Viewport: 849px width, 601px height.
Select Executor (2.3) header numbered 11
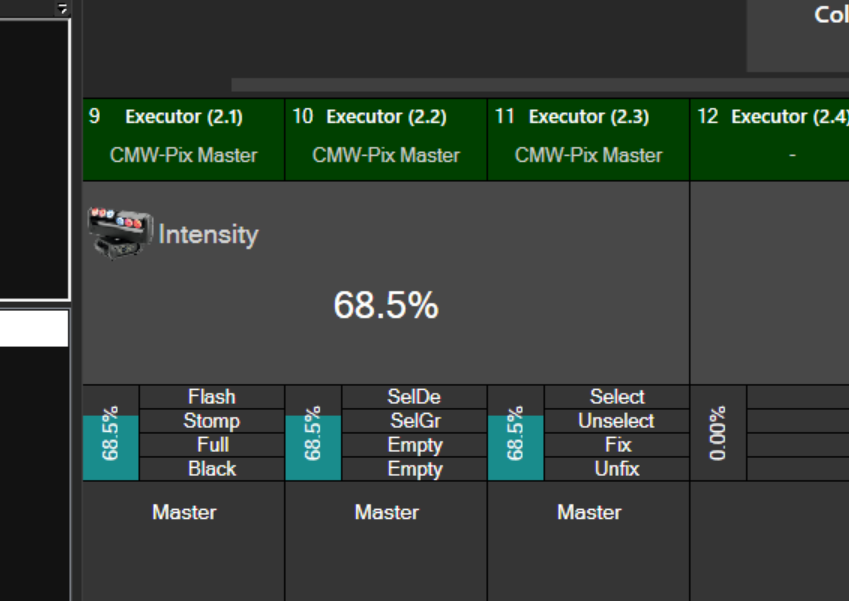[x=588, y=138]
